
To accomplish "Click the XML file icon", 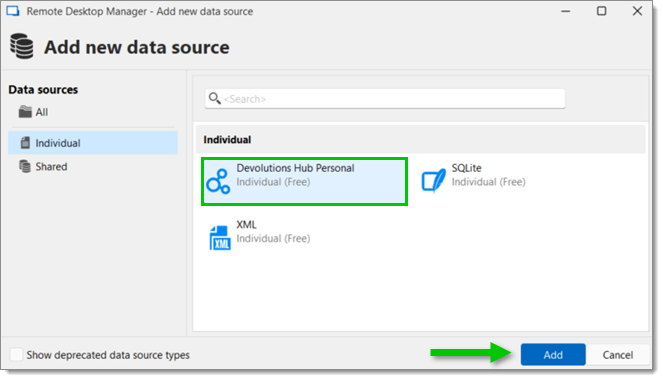I will click(220, 238).
